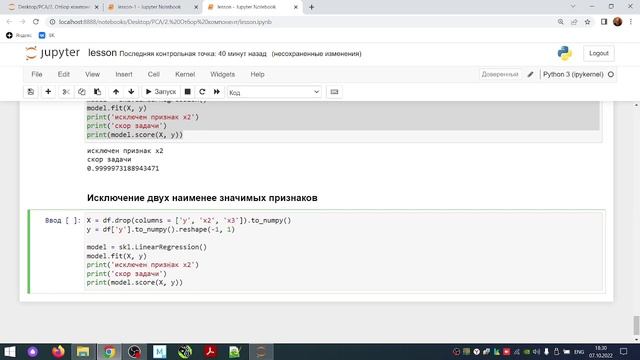Click the notebook vertical scrollbar thumb

point(636,325)
